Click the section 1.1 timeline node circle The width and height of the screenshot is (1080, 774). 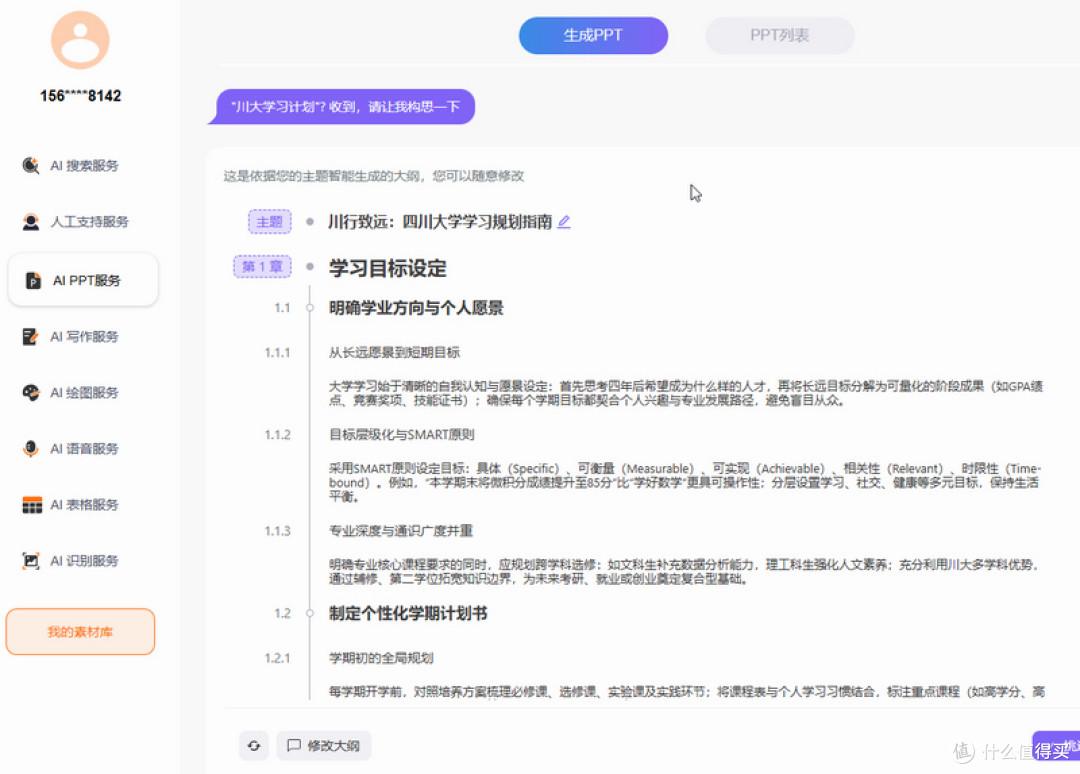pyautogui.click(x=310, y=308)
